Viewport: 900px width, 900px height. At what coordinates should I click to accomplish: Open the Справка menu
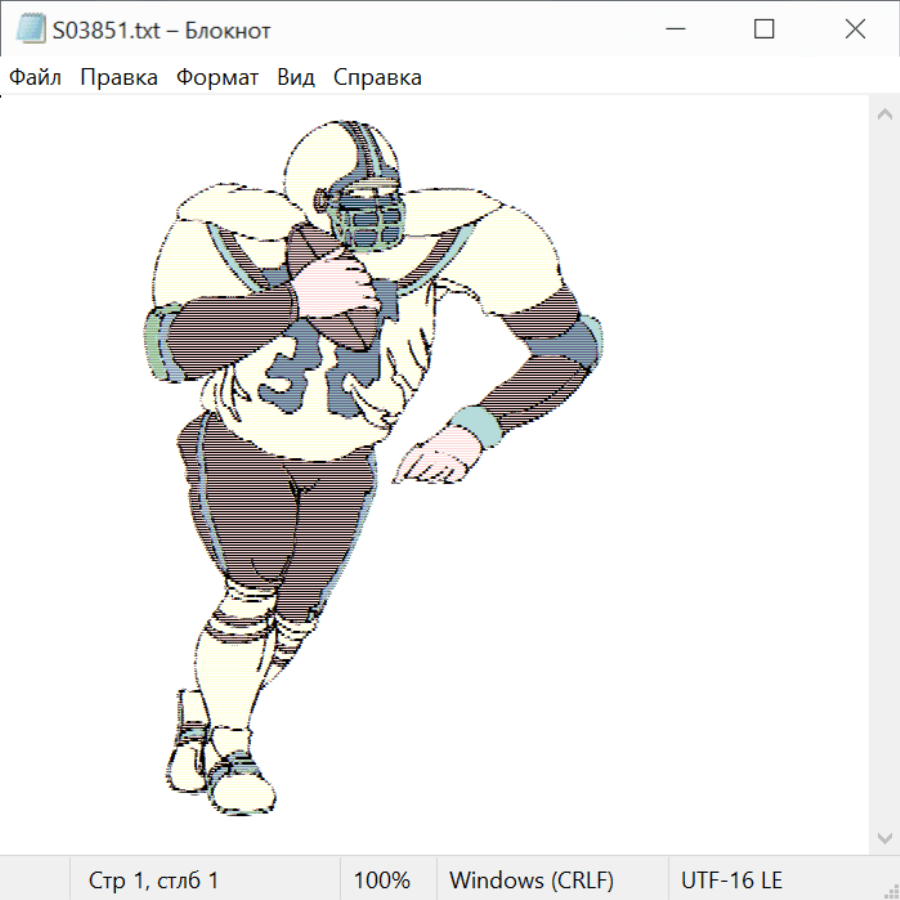tap(377, 77)
